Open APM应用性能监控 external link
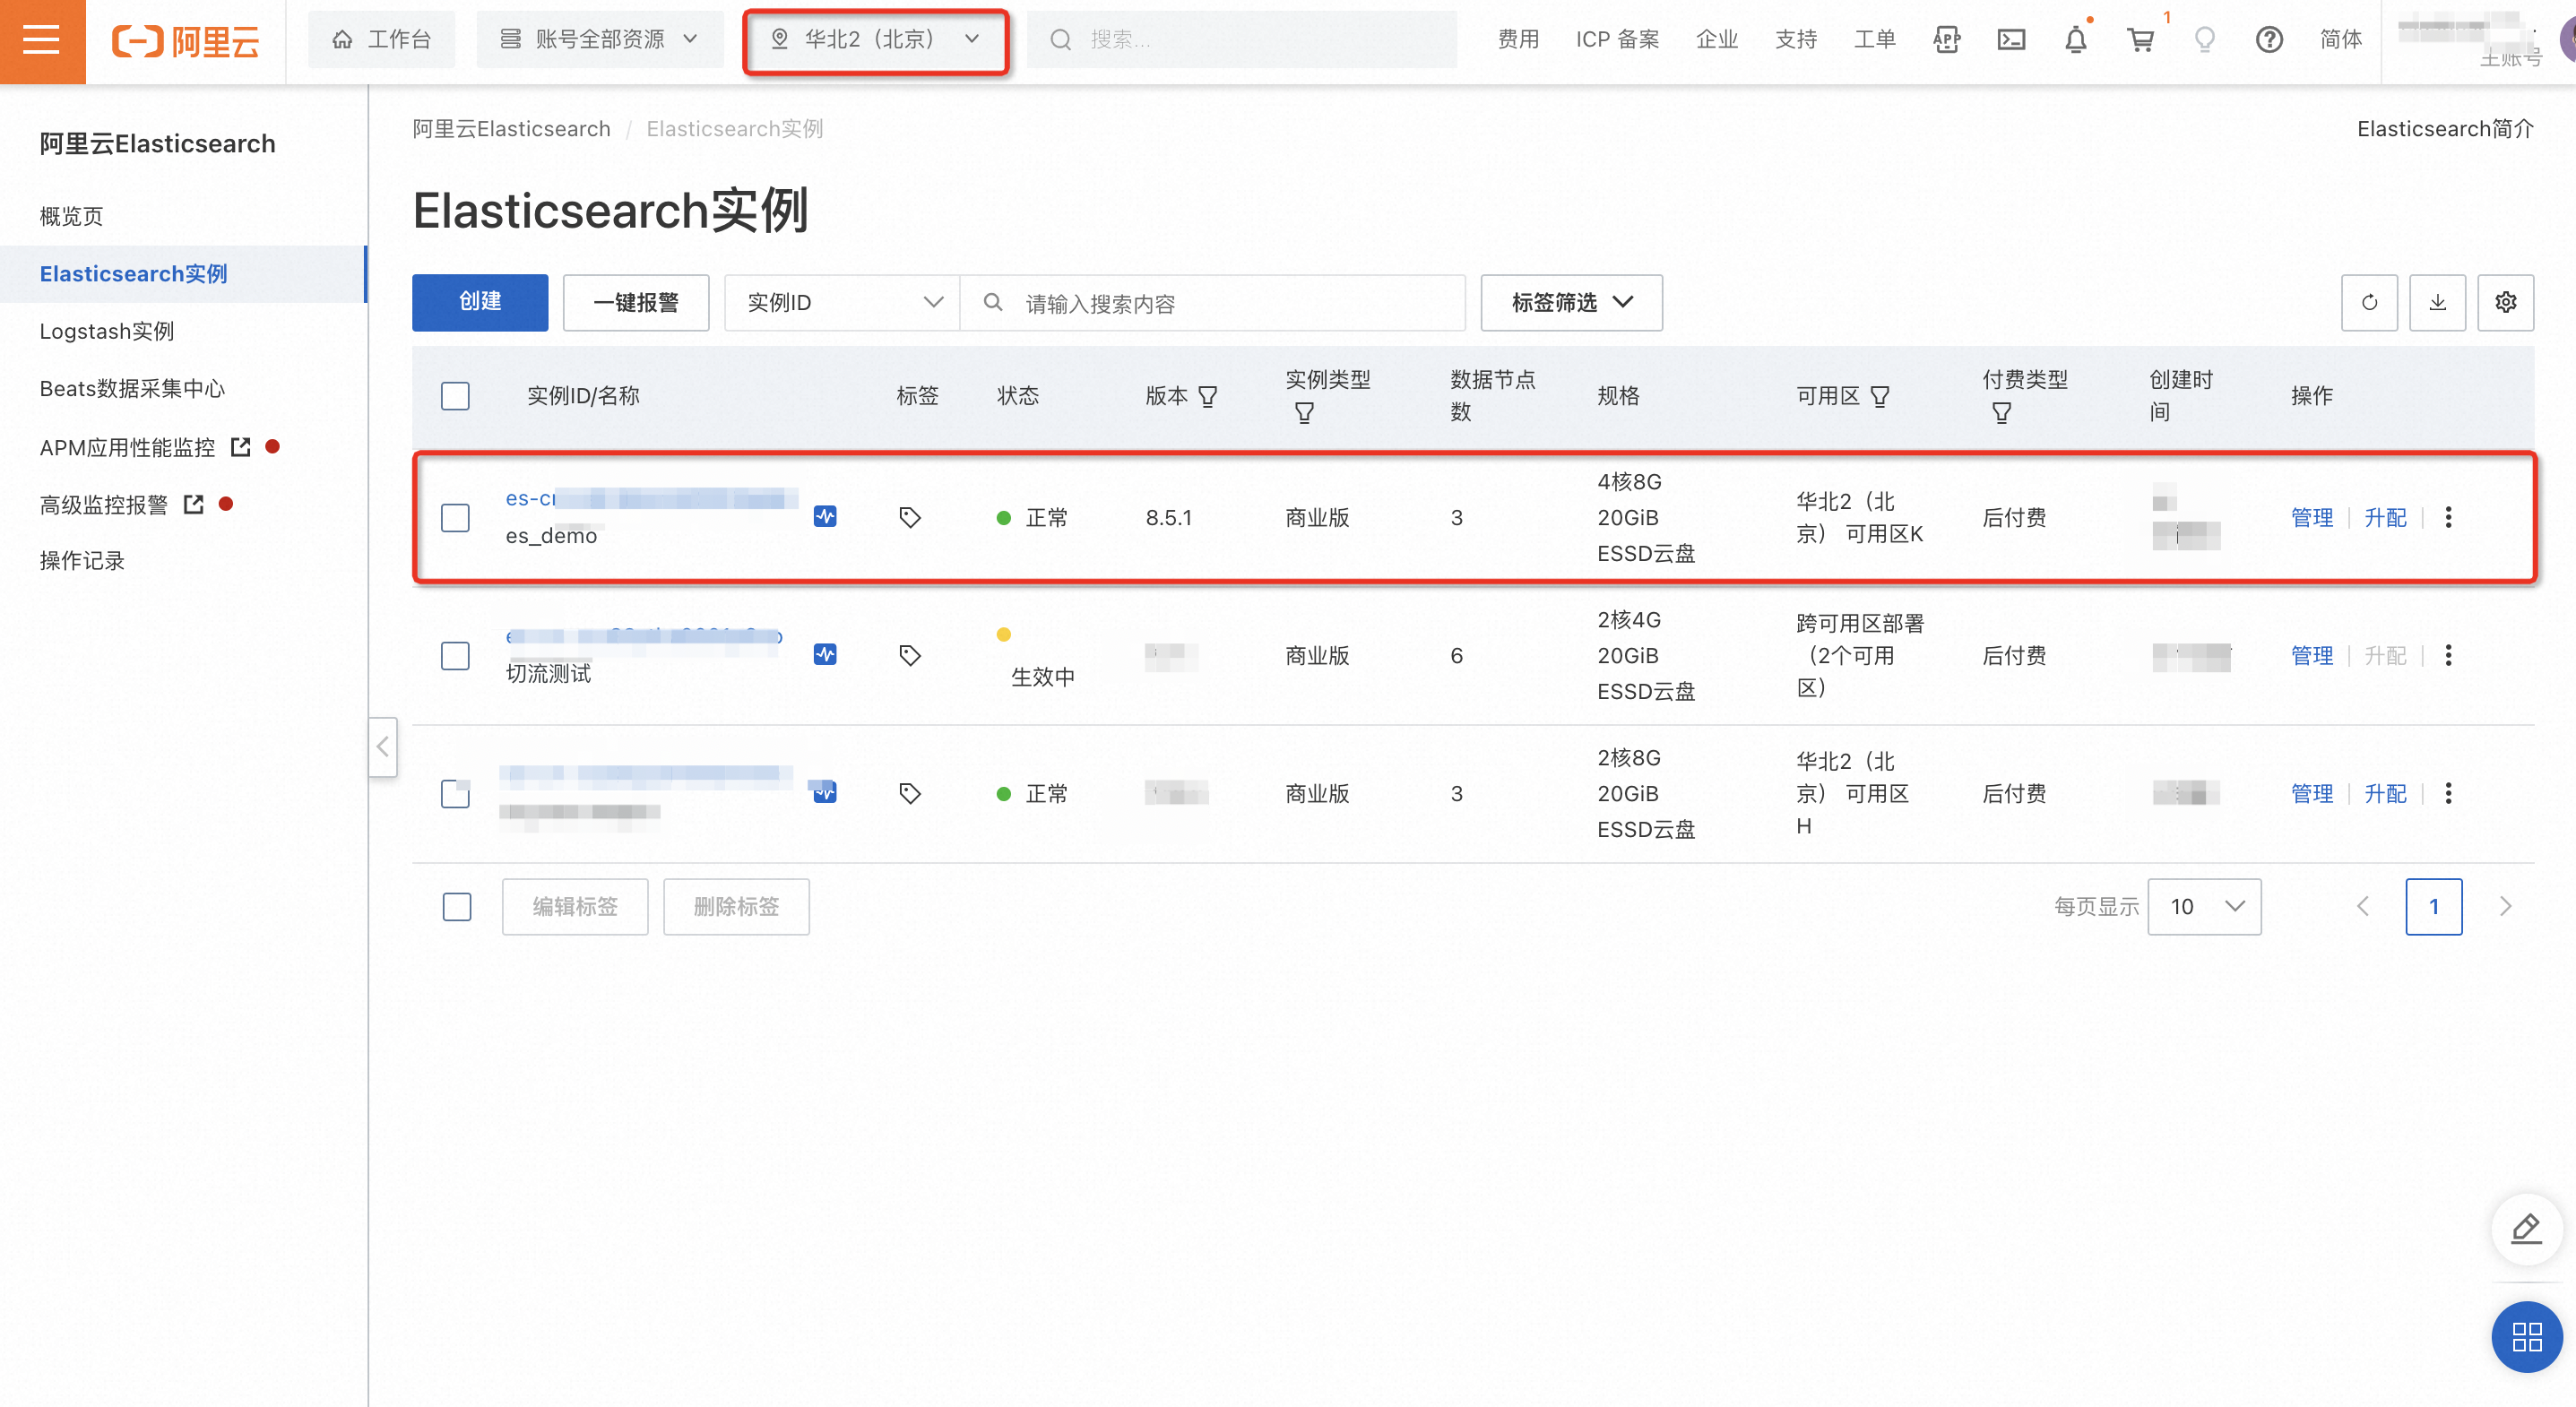This screenshot has width=2576, height=1407. pos(145,447)
